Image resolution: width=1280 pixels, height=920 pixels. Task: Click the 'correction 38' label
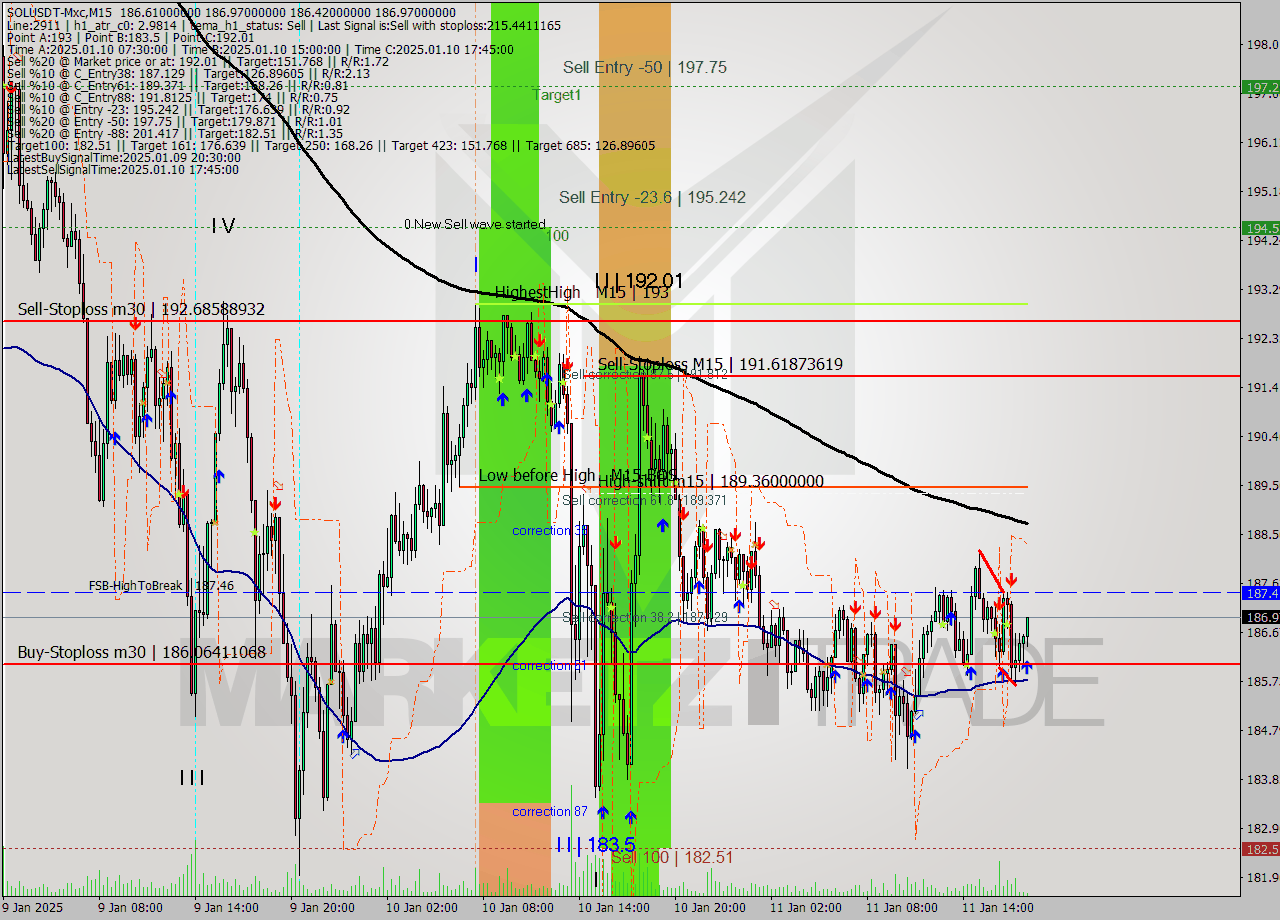(x=550, y=530)
